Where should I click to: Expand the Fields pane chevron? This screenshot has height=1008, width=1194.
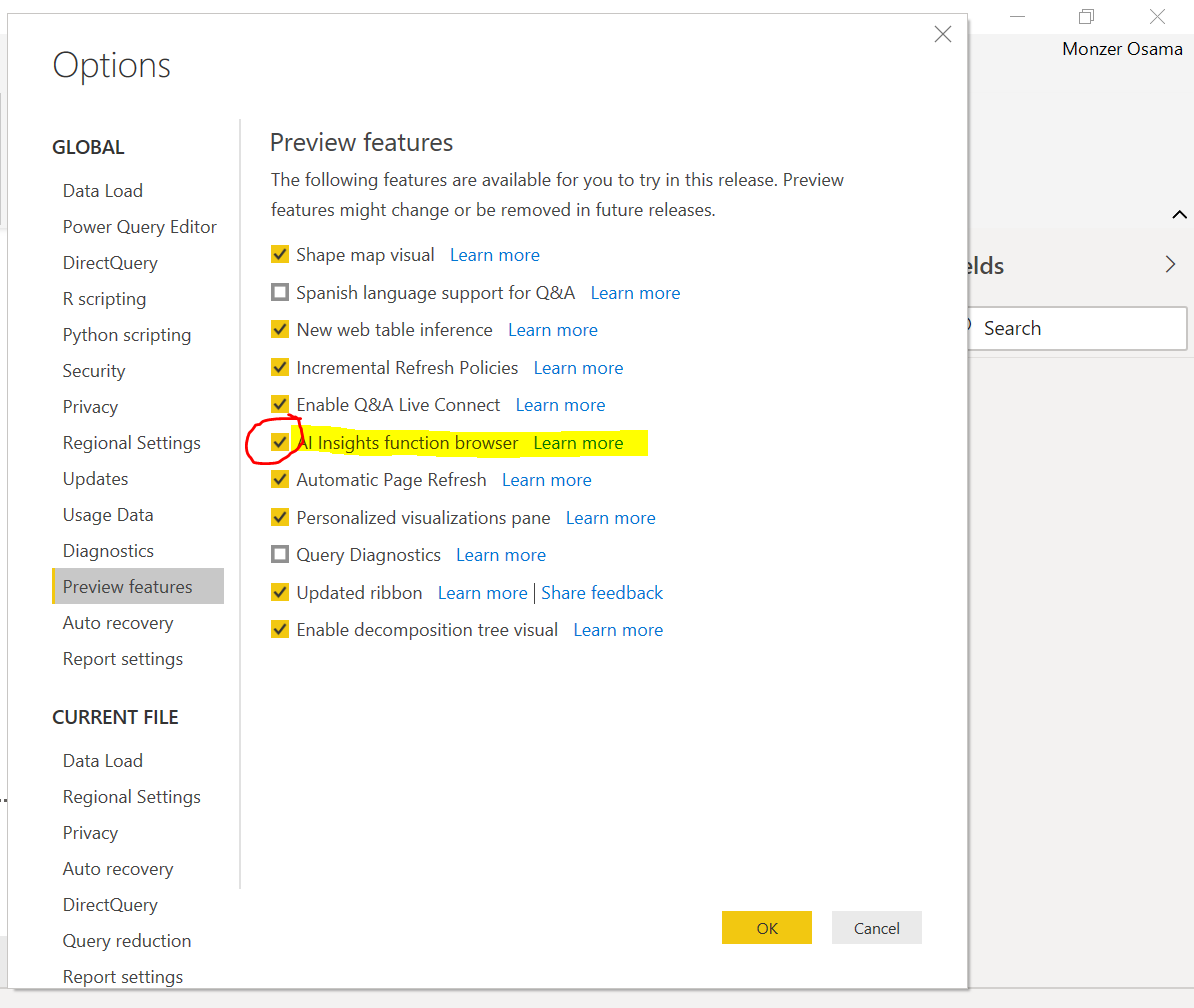click(1170, 265)
